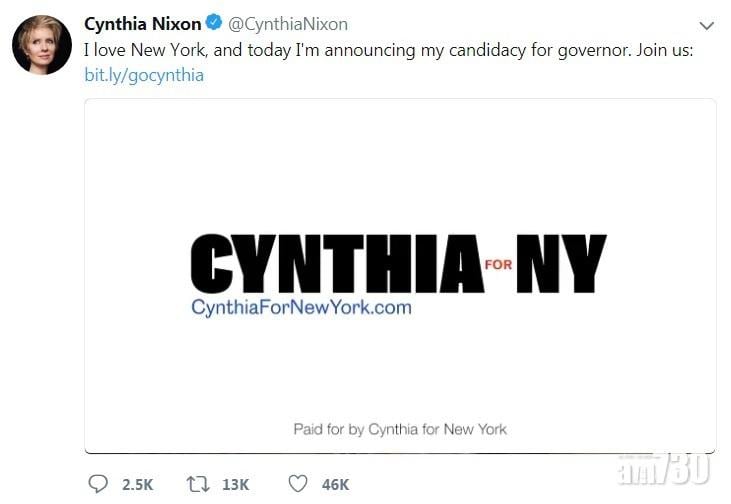
Task: Click the blue verified badge
Action: (216, 24)
